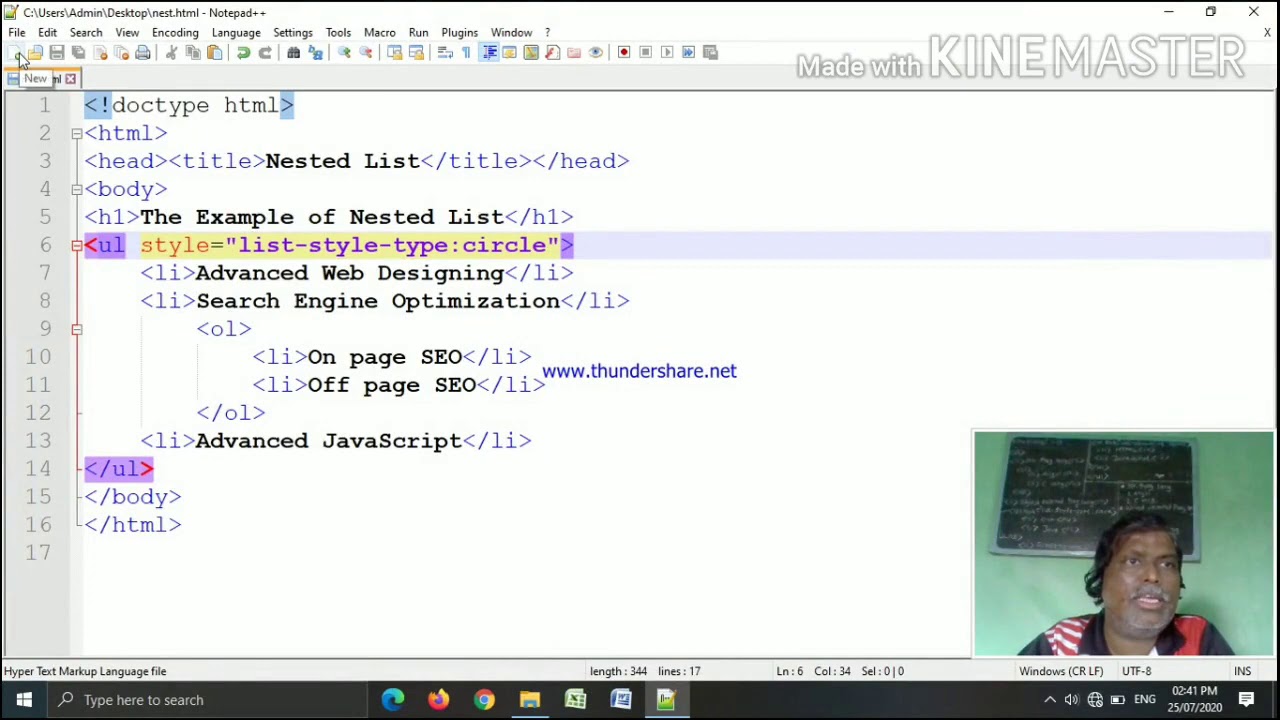Start macro recording with the red dot

coord(624,52)
